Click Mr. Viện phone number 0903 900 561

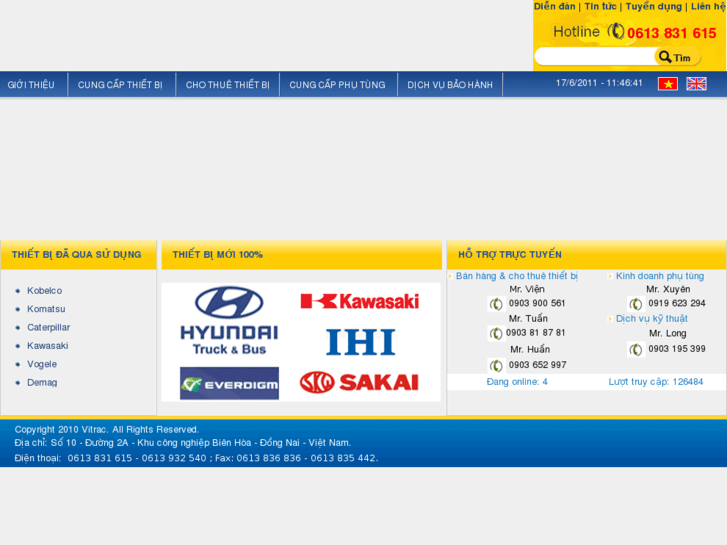coord(537,303)
